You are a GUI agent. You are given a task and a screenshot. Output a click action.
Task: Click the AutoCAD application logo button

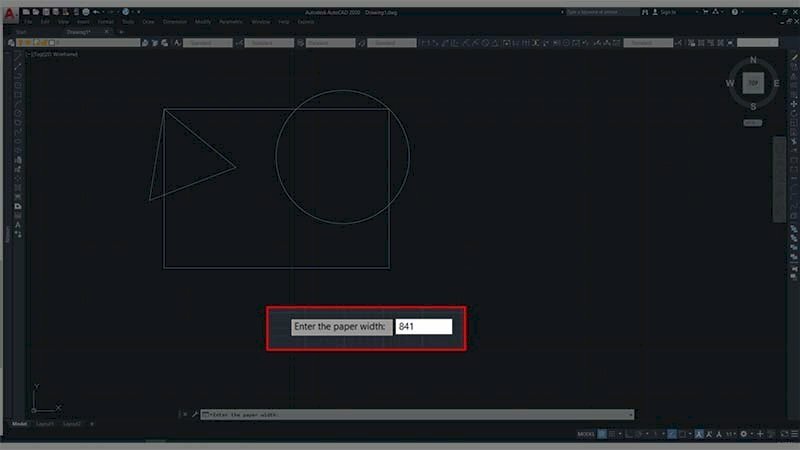pos(9,14)
